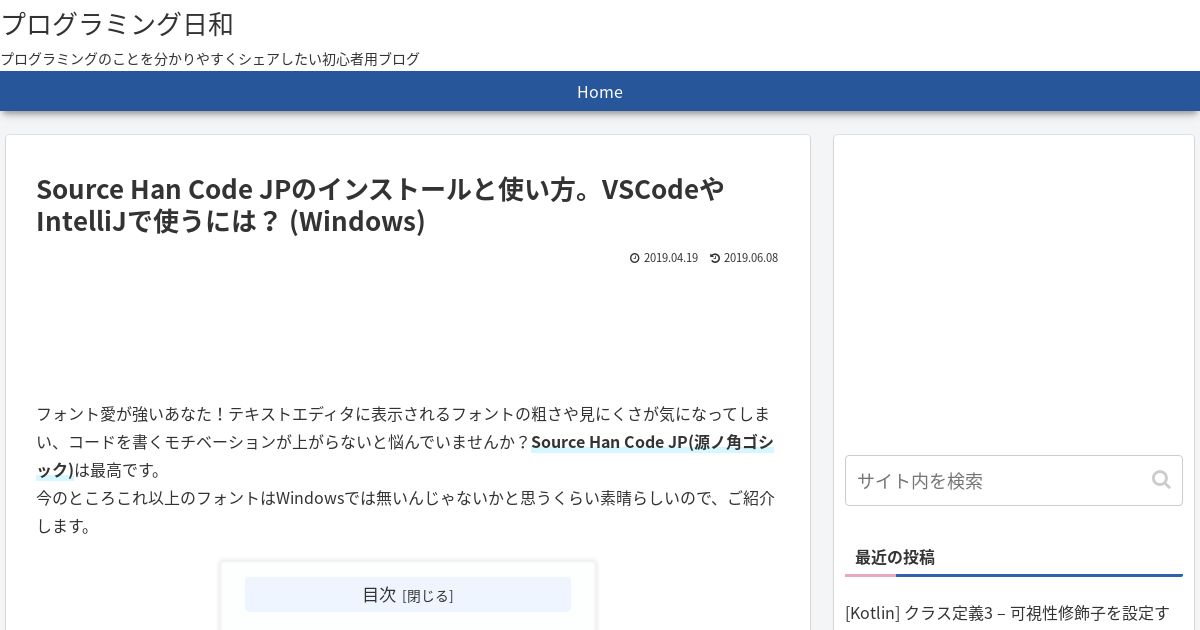Open the Home menu item
1200x630 pixels.
click(x=600, y=92)
